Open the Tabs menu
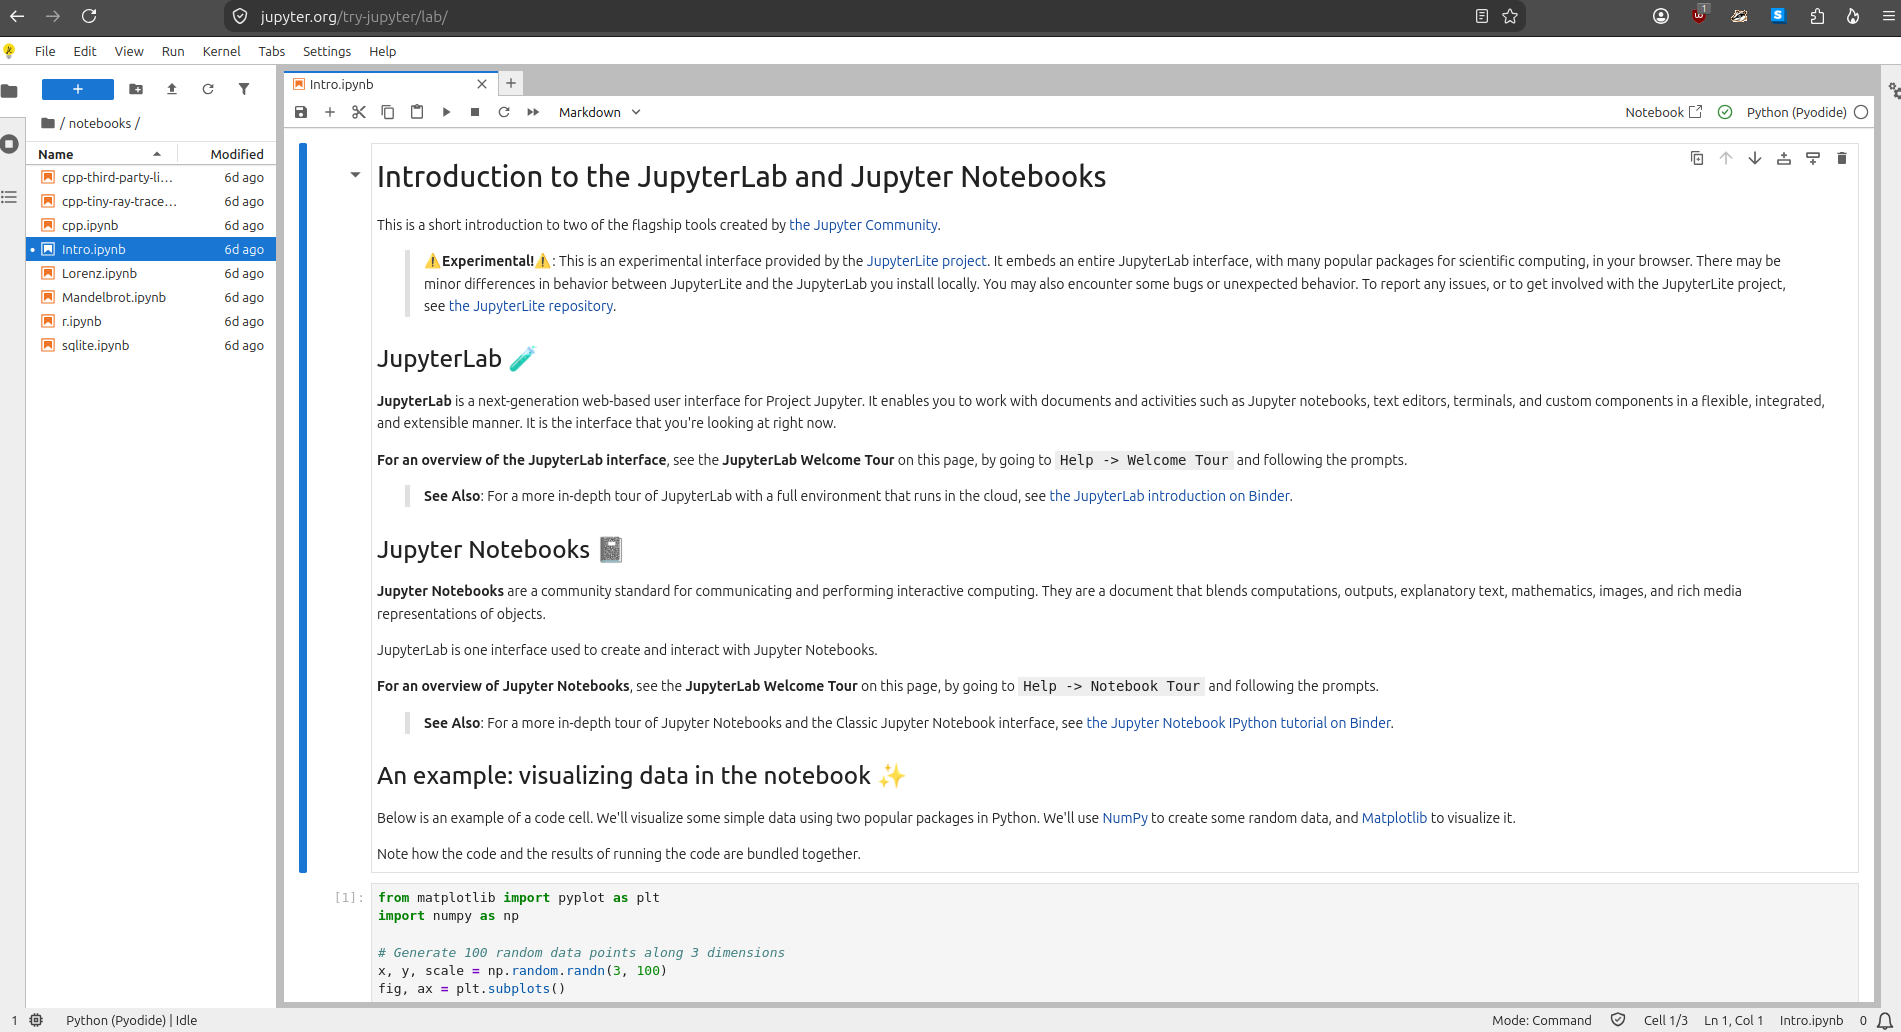The image size is (1901, 1032). point(272,51)
